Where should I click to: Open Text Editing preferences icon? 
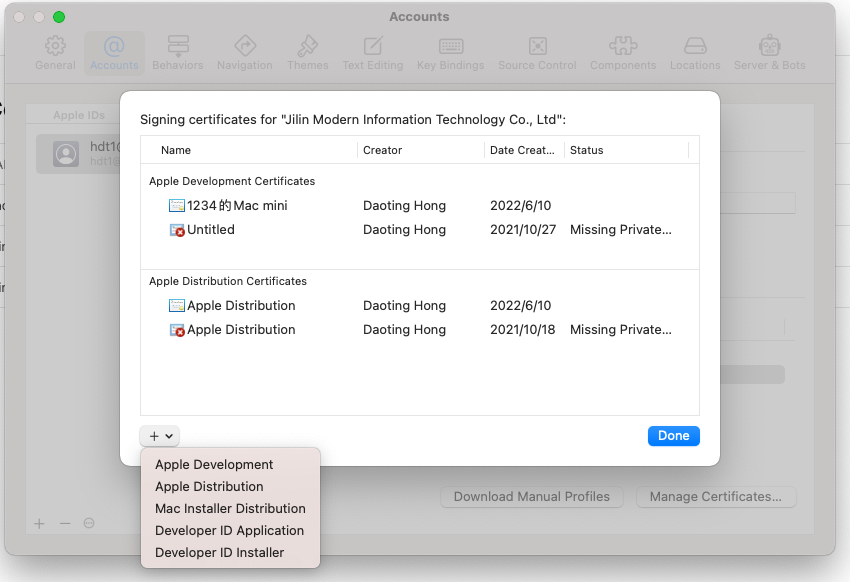click(373, 46)
